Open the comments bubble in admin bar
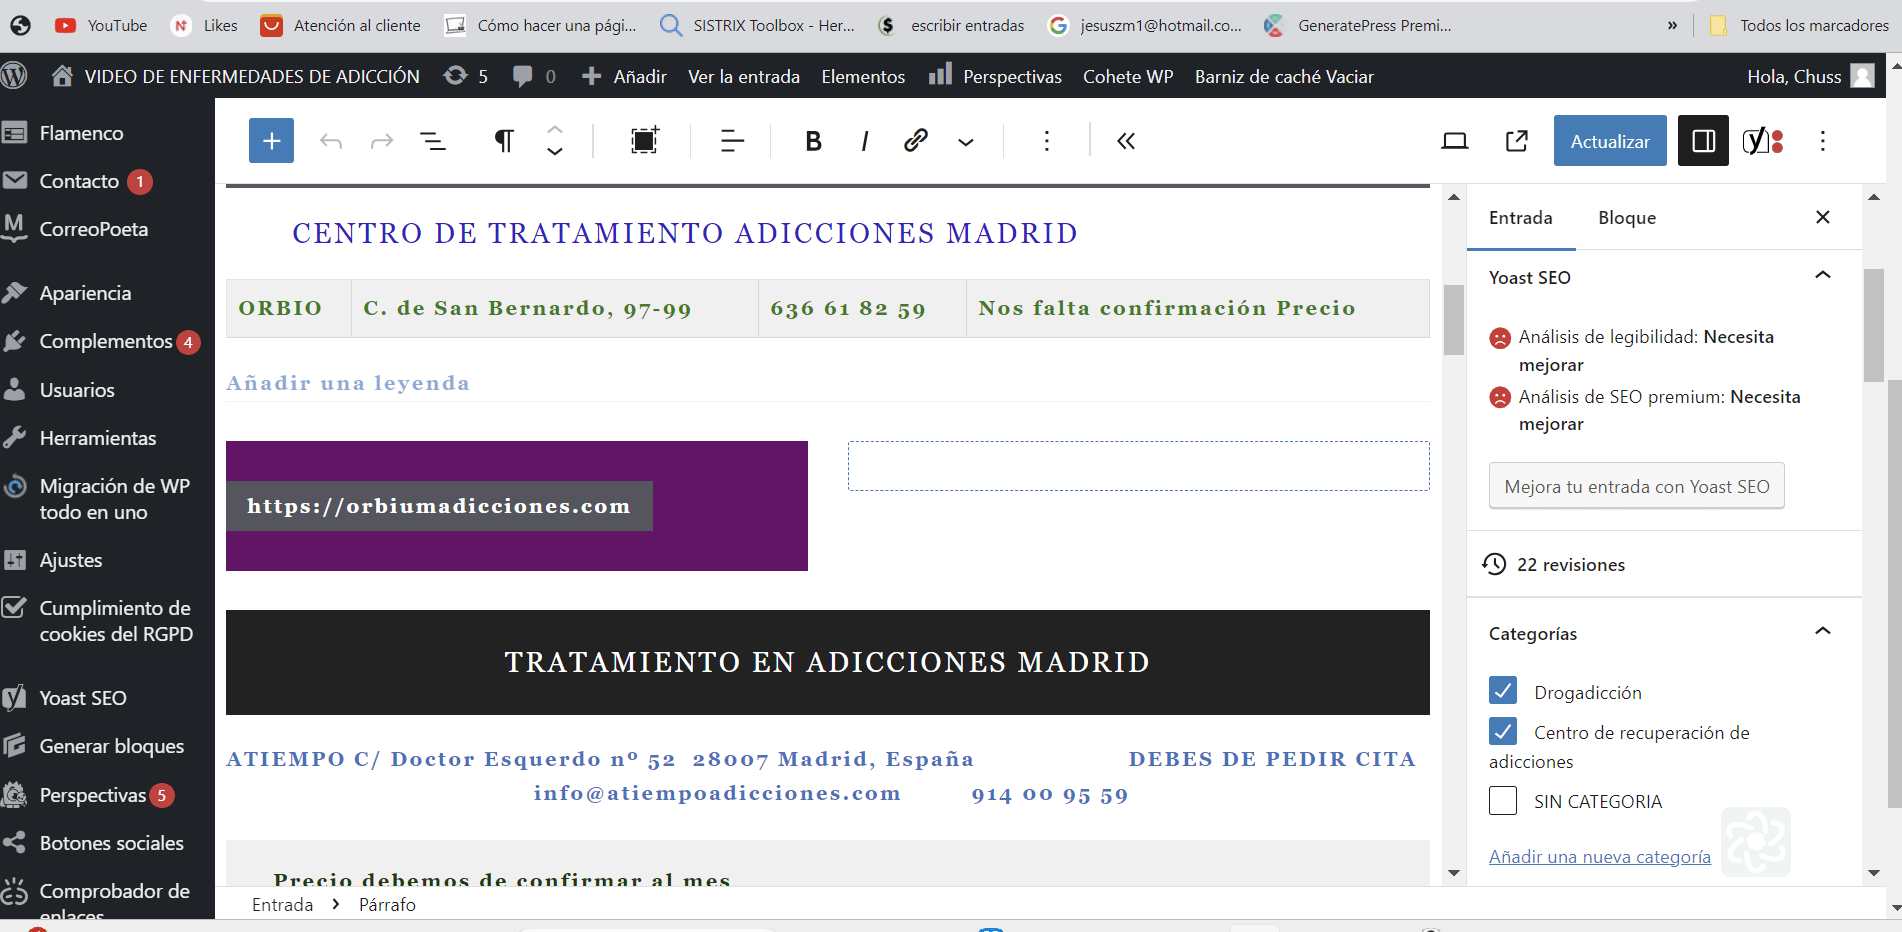Viewport: 1902px width, 932px height. [534, 76]
